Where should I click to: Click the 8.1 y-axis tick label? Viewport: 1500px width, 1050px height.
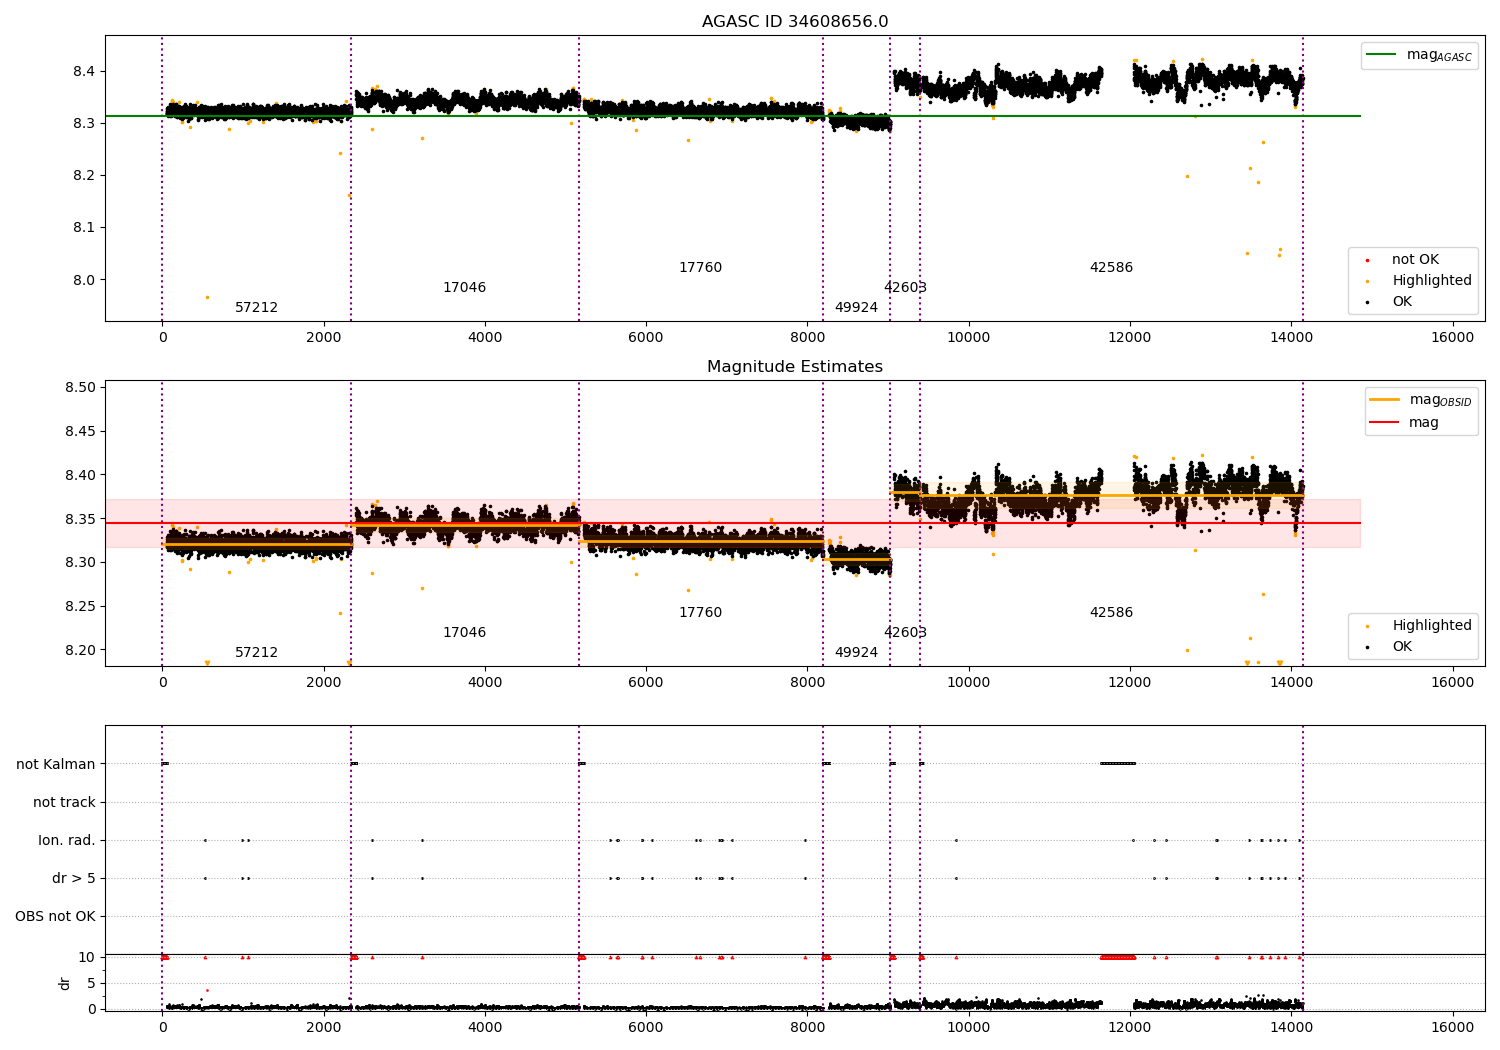click(84, 228)
